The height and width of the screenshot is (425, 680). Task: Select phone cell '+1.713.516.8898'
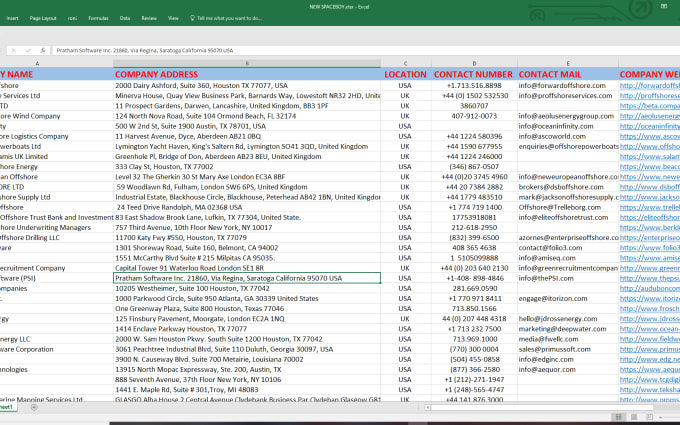(x=474, y=85)
